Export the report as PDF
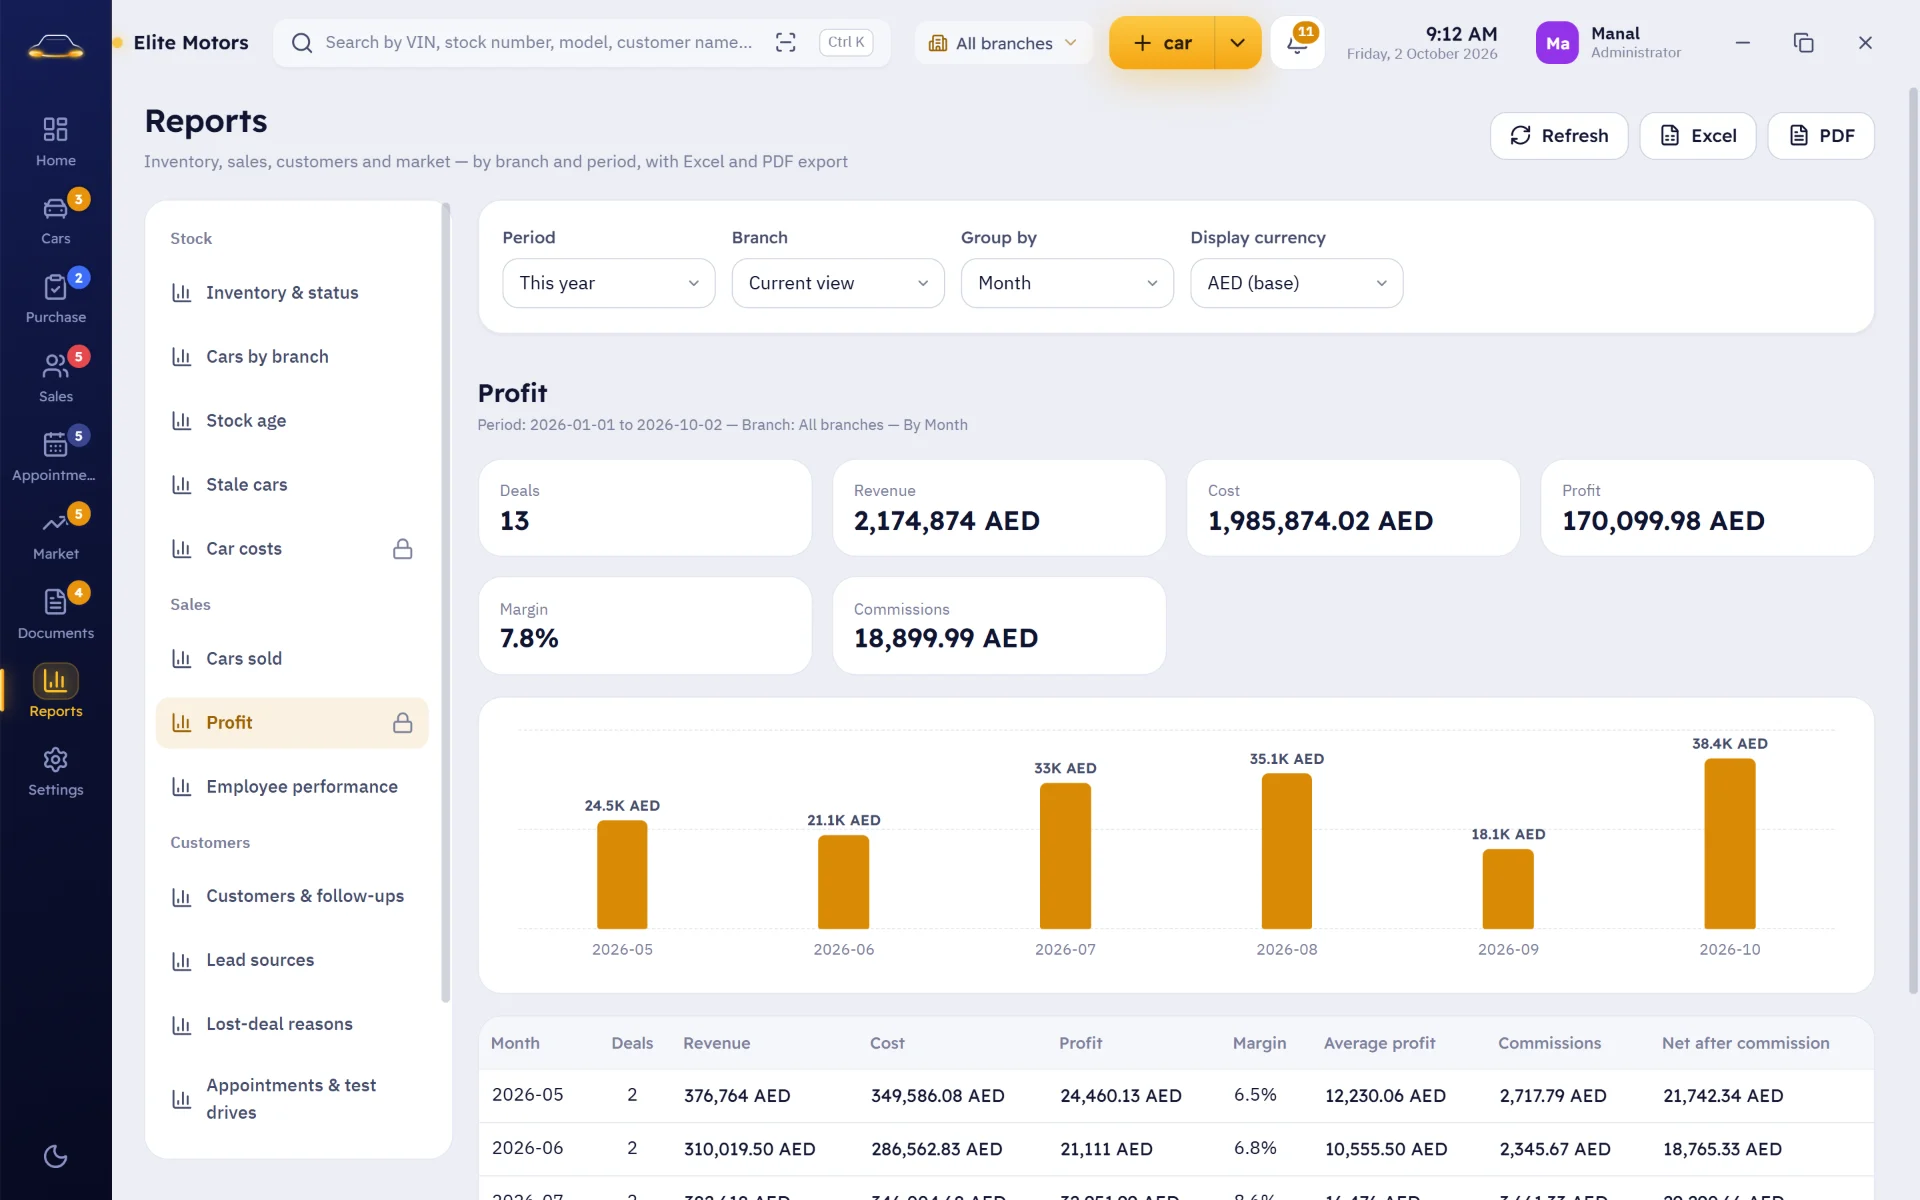 (1821, 135)
